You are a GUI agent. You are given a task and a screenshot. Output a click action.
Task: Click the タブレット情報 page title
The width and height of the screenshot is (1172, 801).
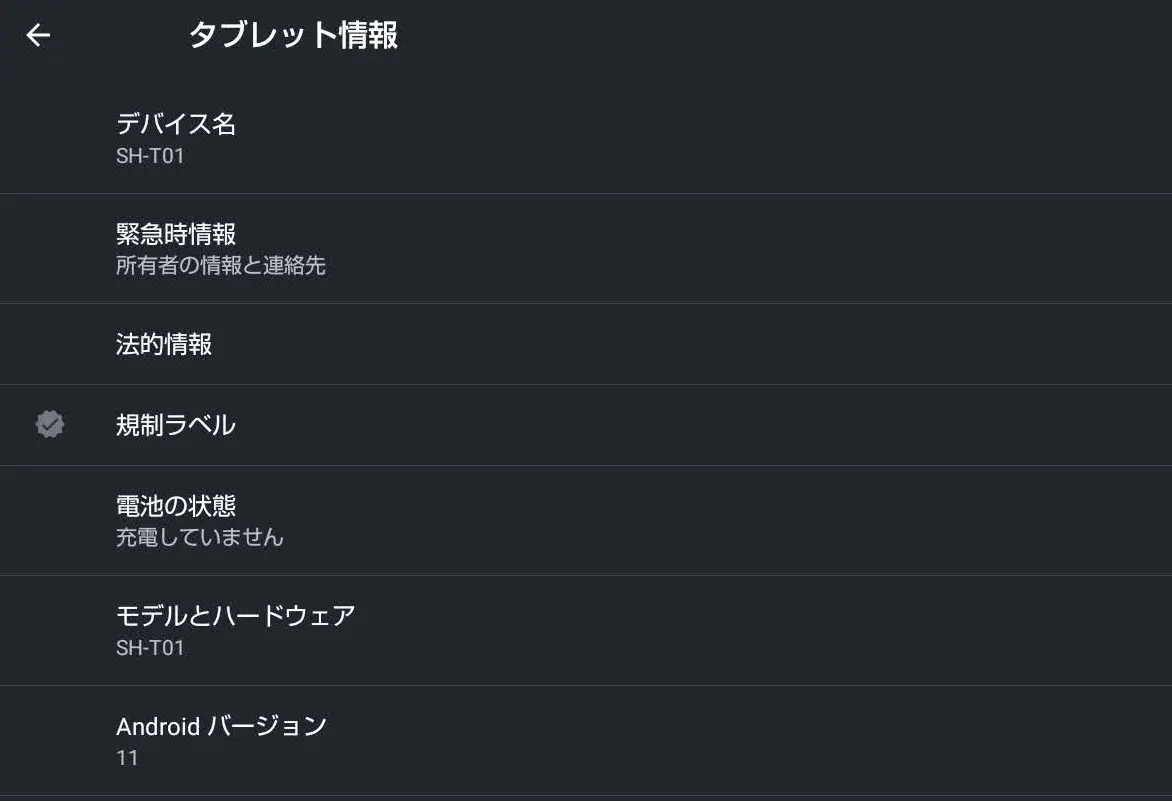(293, 35)
